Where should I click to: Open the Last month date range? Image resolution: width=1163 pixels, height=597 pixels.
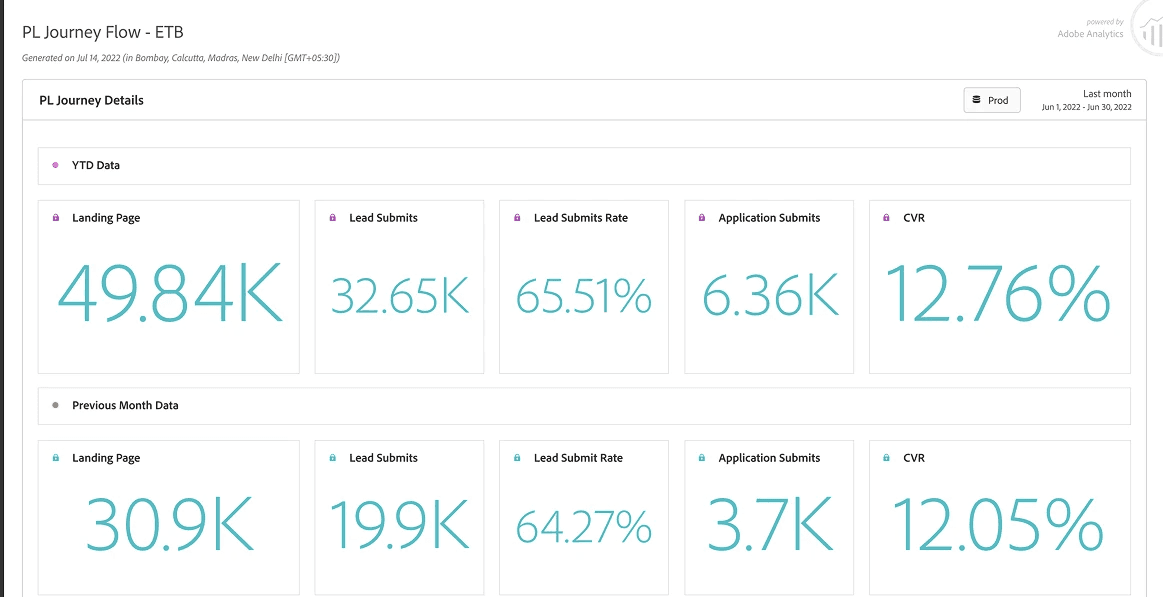pos(1087,100)
